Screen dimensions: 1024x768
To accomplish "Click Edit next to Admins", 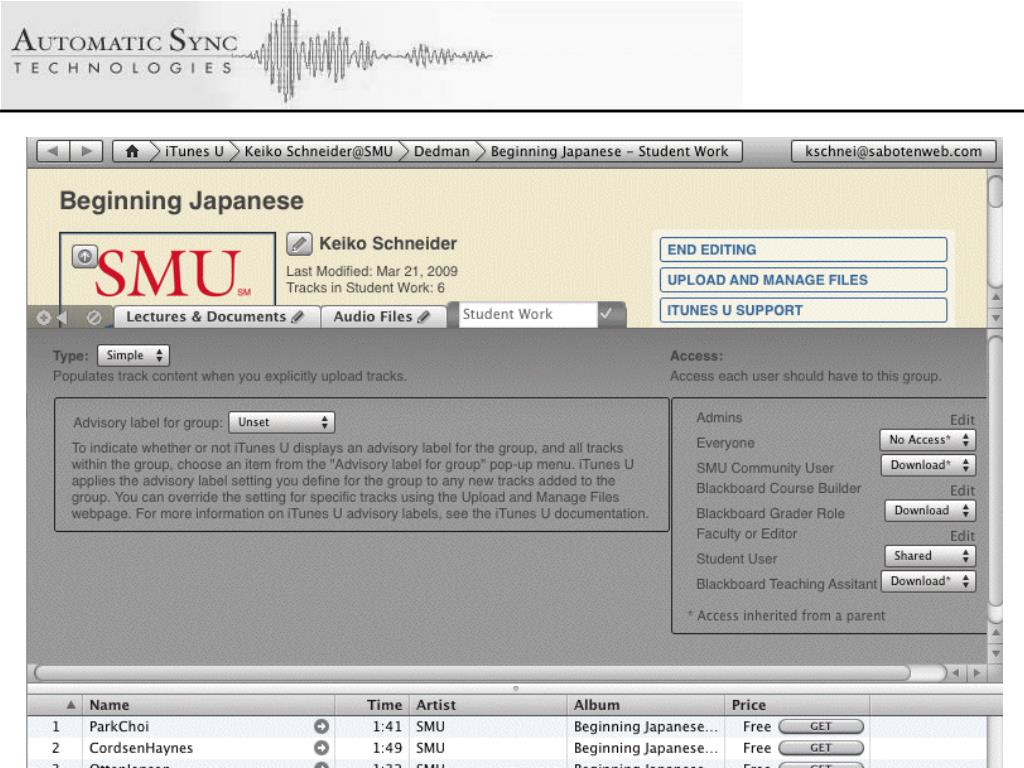I will tap(962, 420).
